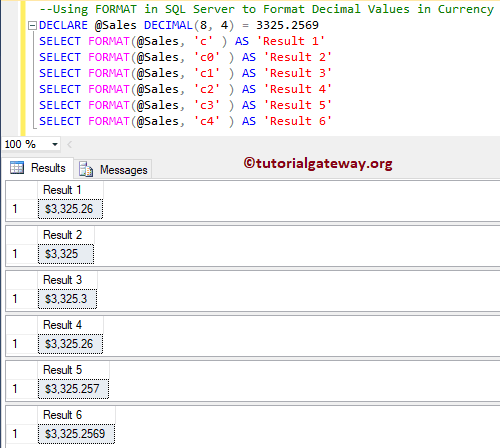Select cell $3,325.3 under Result 3

(x=67, y=299)
